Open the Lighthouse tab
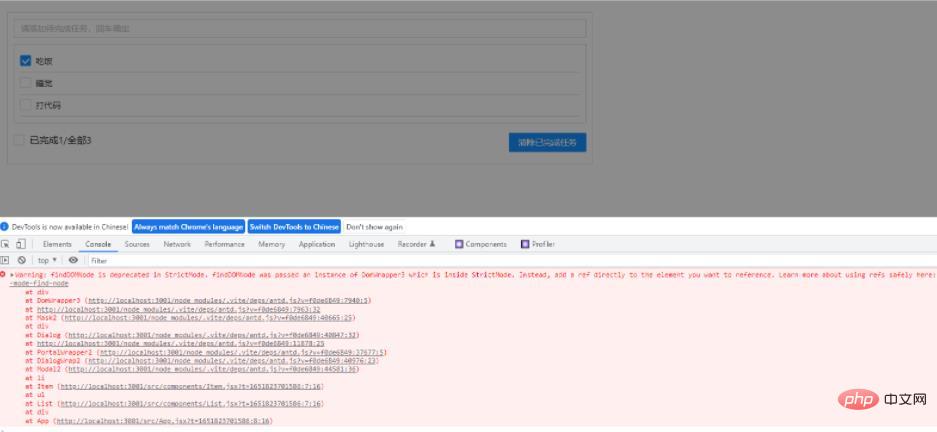This screenshot has height=432, width=937. (366, 244)
